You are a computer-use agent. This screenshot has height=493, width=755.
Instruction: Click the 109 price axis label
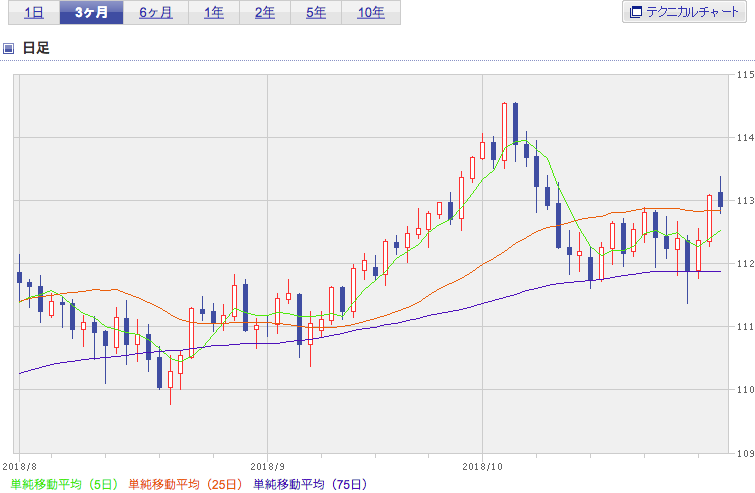745,453
